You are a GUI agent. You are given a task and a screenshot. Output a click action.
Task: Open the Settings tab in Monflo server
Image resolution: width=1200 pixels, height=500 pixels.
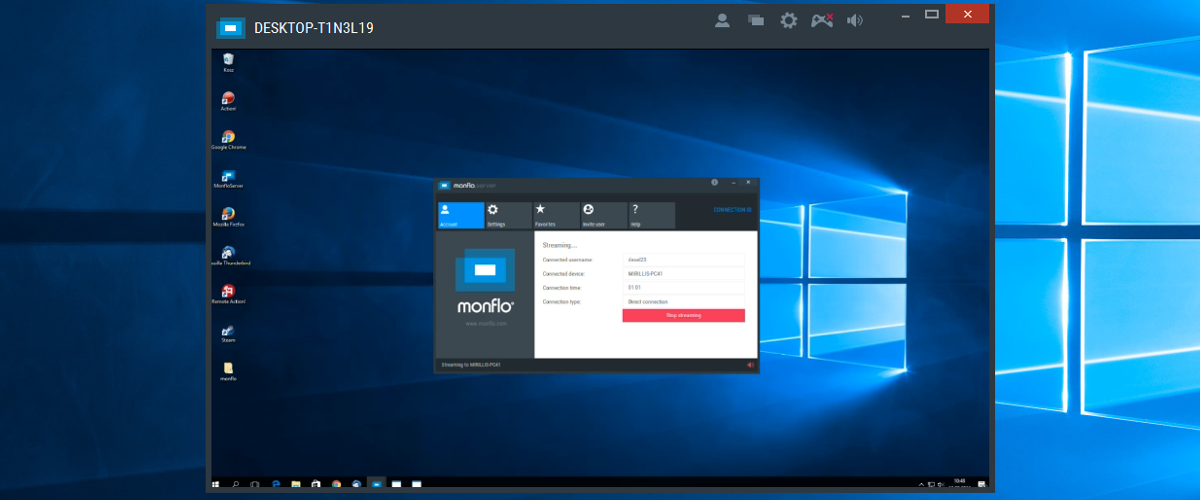tap(509, 215)
